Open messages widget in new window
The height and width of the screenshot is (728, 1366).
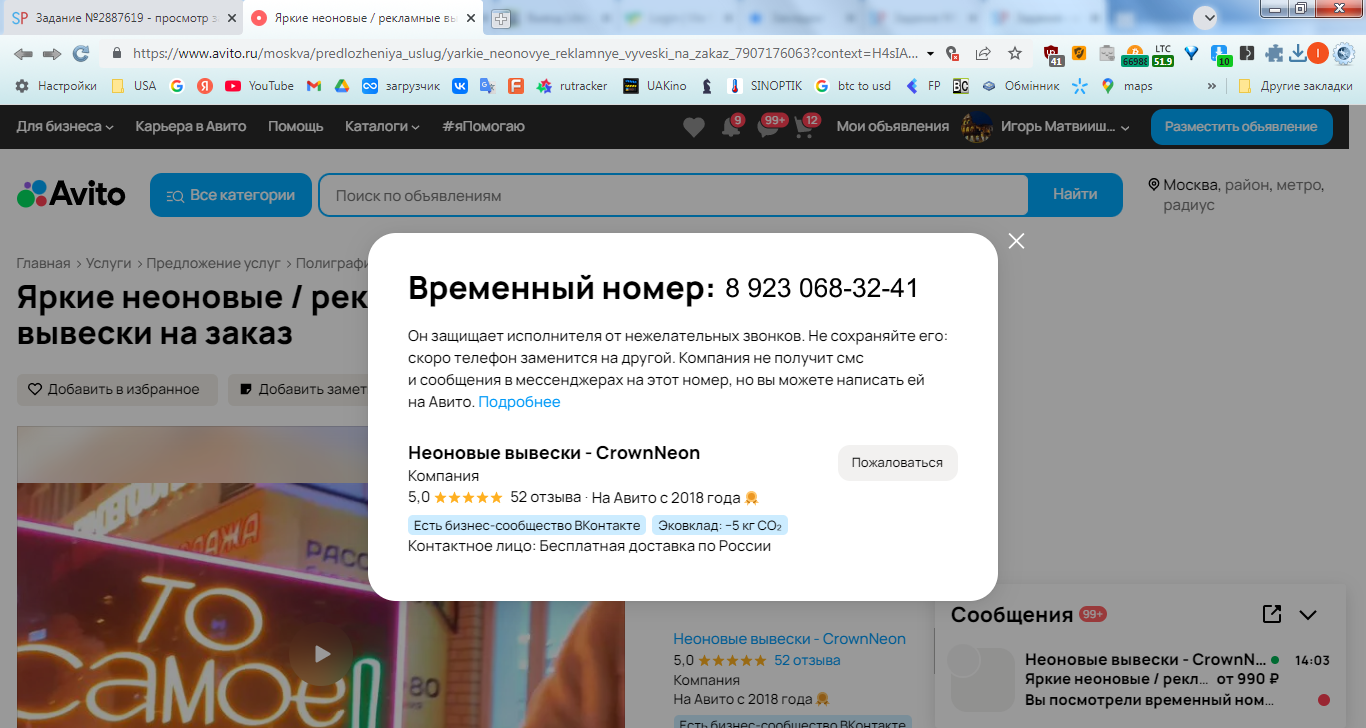1272,614
